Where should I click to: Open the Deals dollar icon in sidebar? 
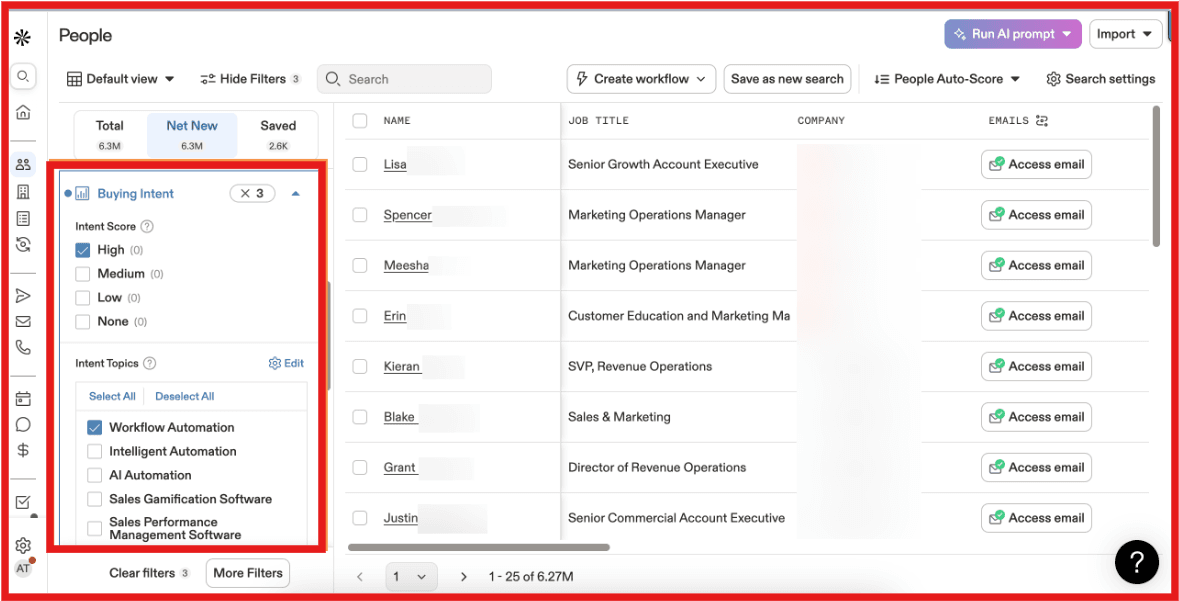[23, 451]
